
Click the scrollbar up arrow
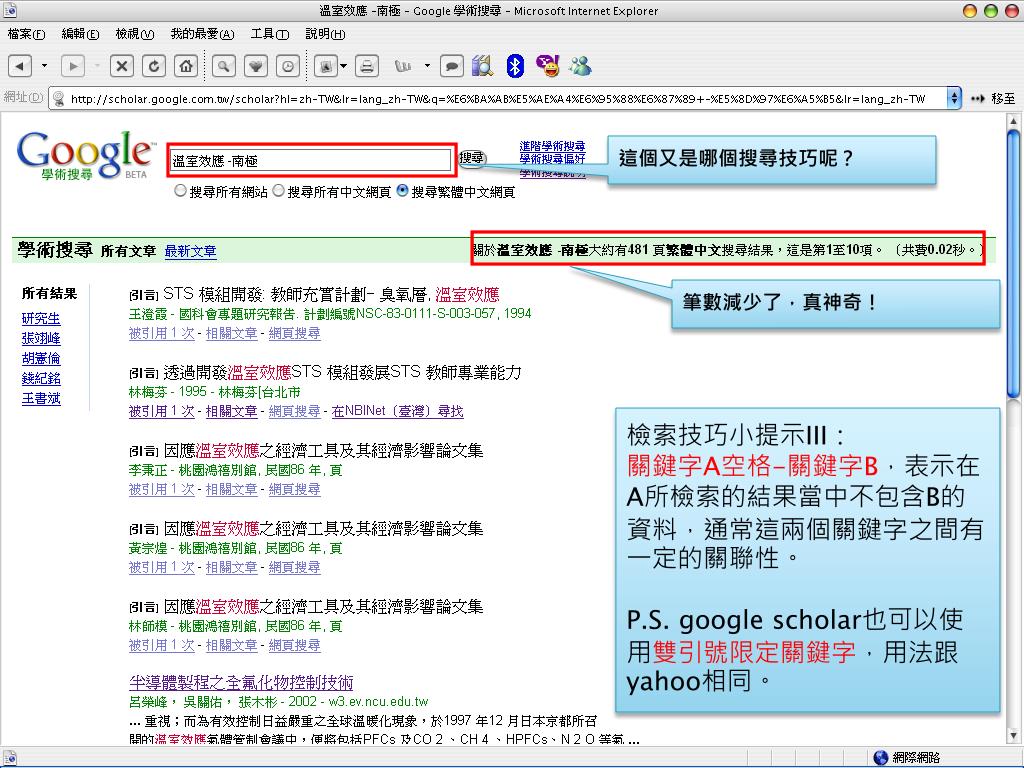click(1013, 120)
